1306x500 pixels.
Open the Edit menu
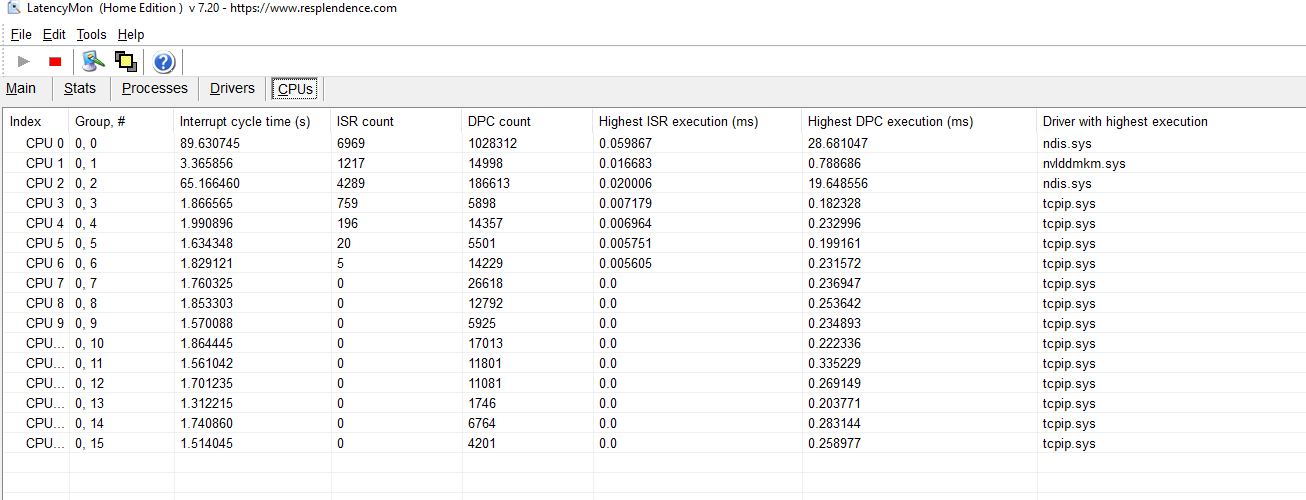[x=54, y=34]
